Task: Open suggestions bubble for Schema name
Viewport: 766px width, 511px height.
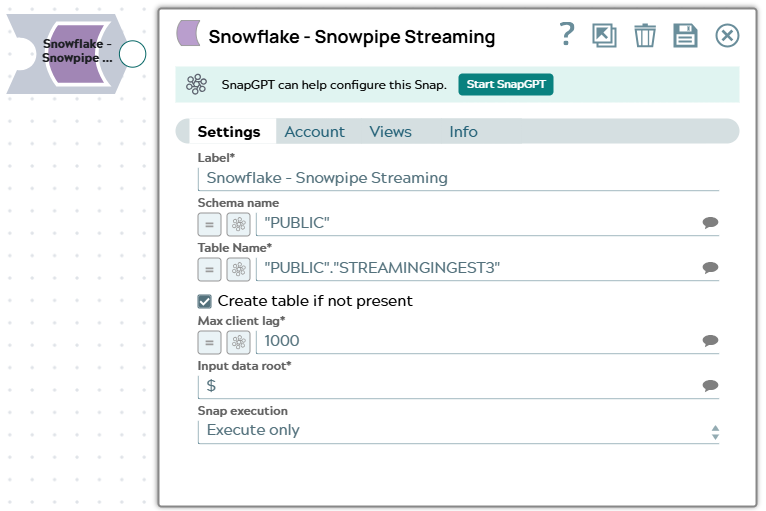Action: 710,223
